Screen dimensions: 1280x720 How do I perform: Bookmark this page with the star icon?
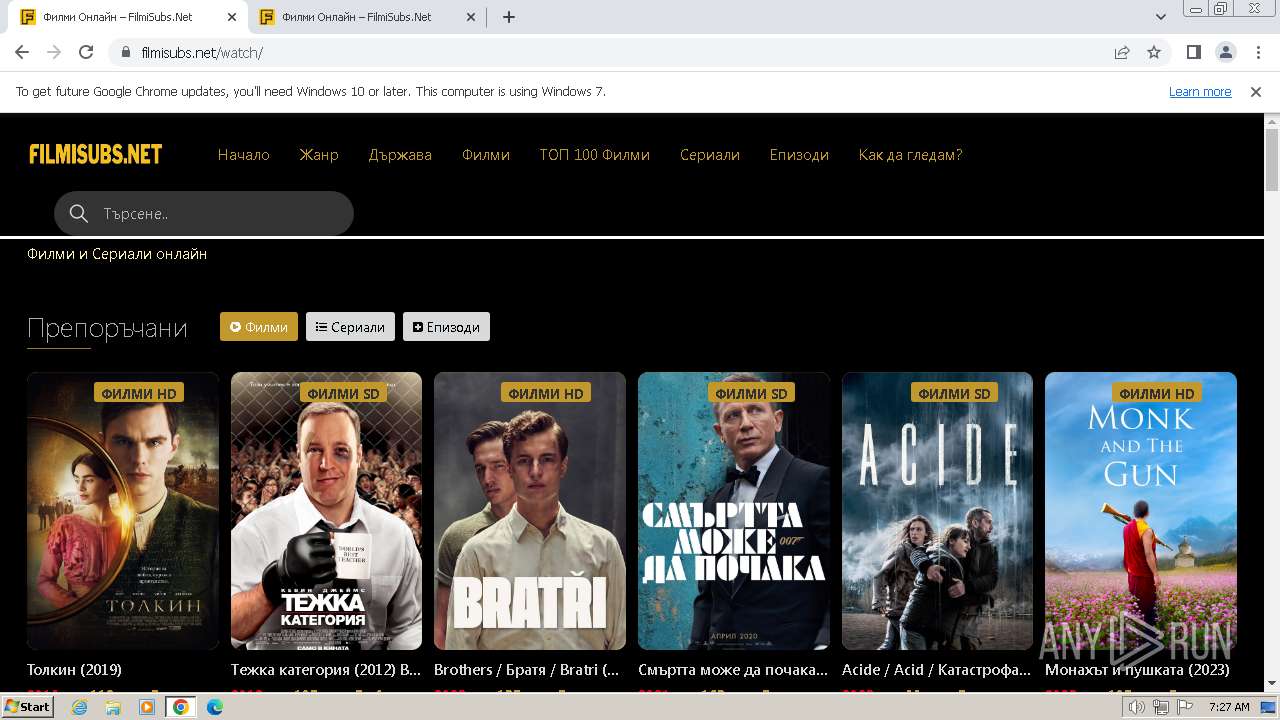click(1154, 52)
